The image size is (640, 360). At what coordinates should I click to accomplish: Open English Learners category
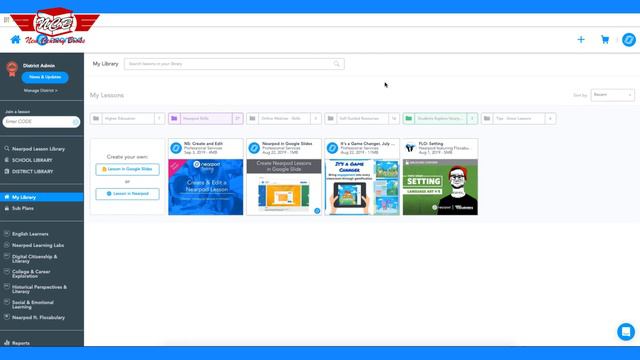point(30,234)
